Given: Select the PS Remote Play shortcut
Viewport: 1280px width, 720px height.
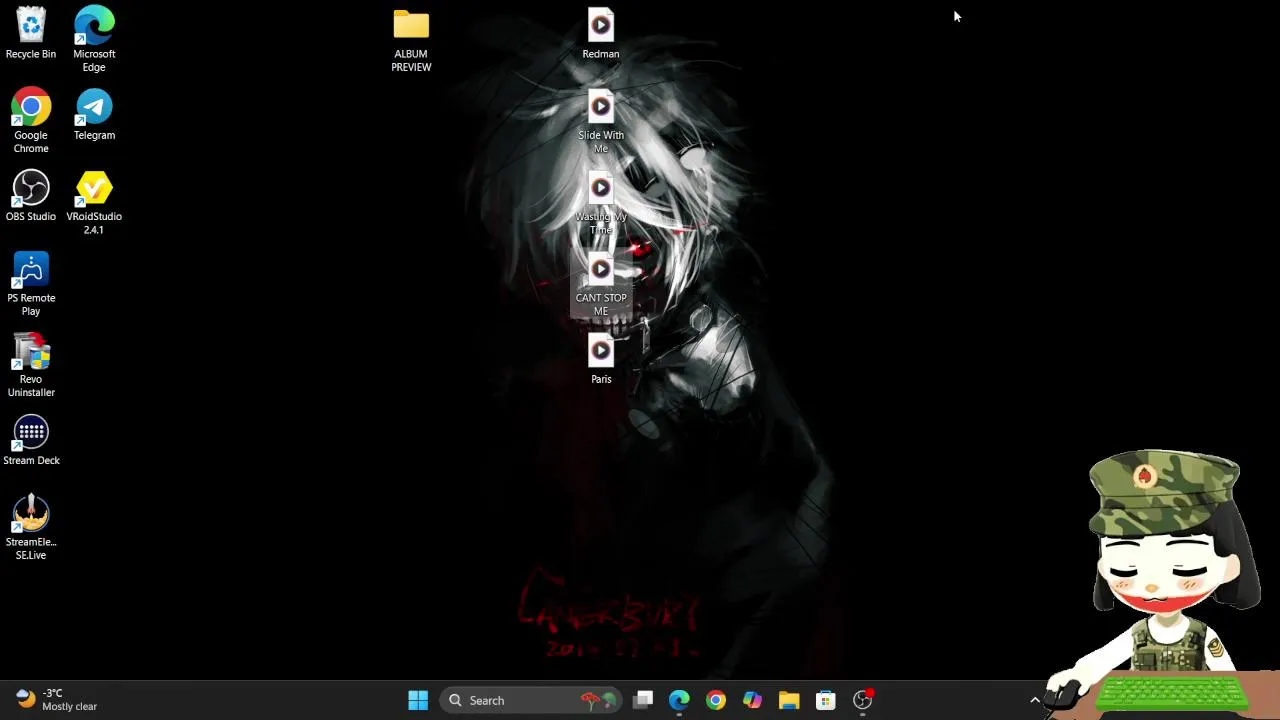Looking at the screenshot, I should (31, 284).
